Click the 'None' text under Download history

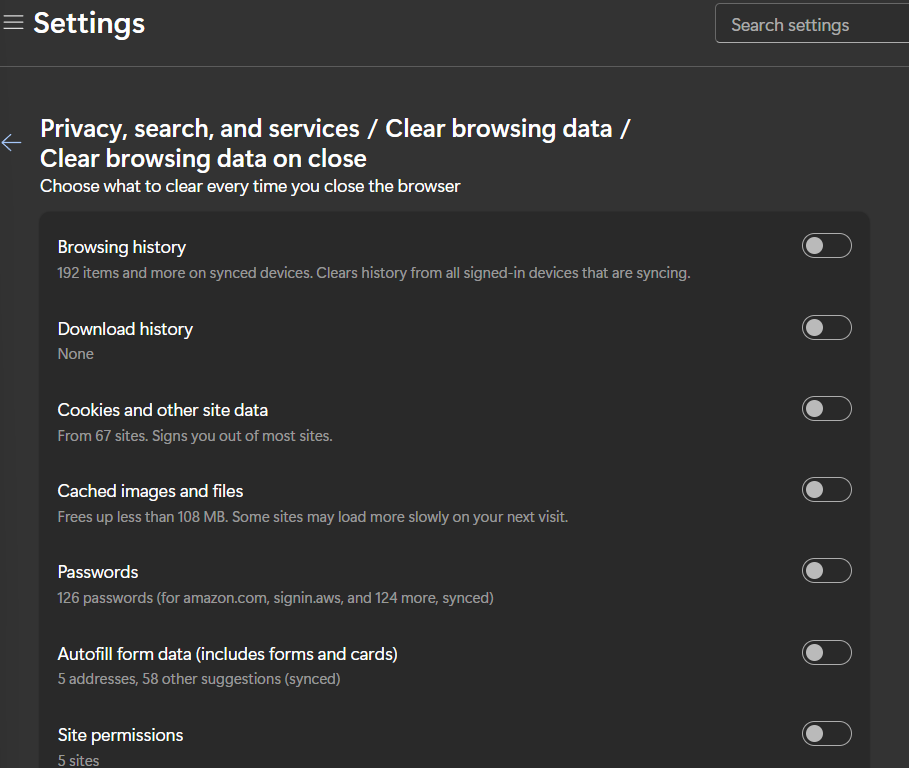pyautogui.click(x=75, y=354)
